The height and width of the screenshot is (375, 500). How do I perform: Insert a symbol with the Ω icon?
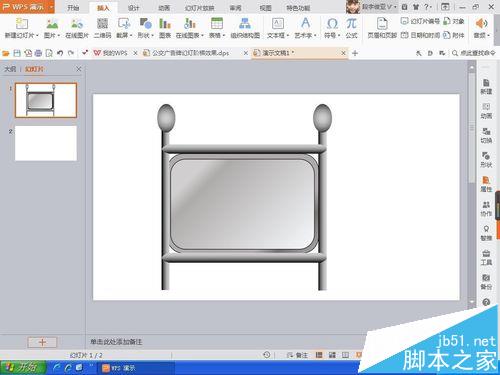[x=332, y=24]
